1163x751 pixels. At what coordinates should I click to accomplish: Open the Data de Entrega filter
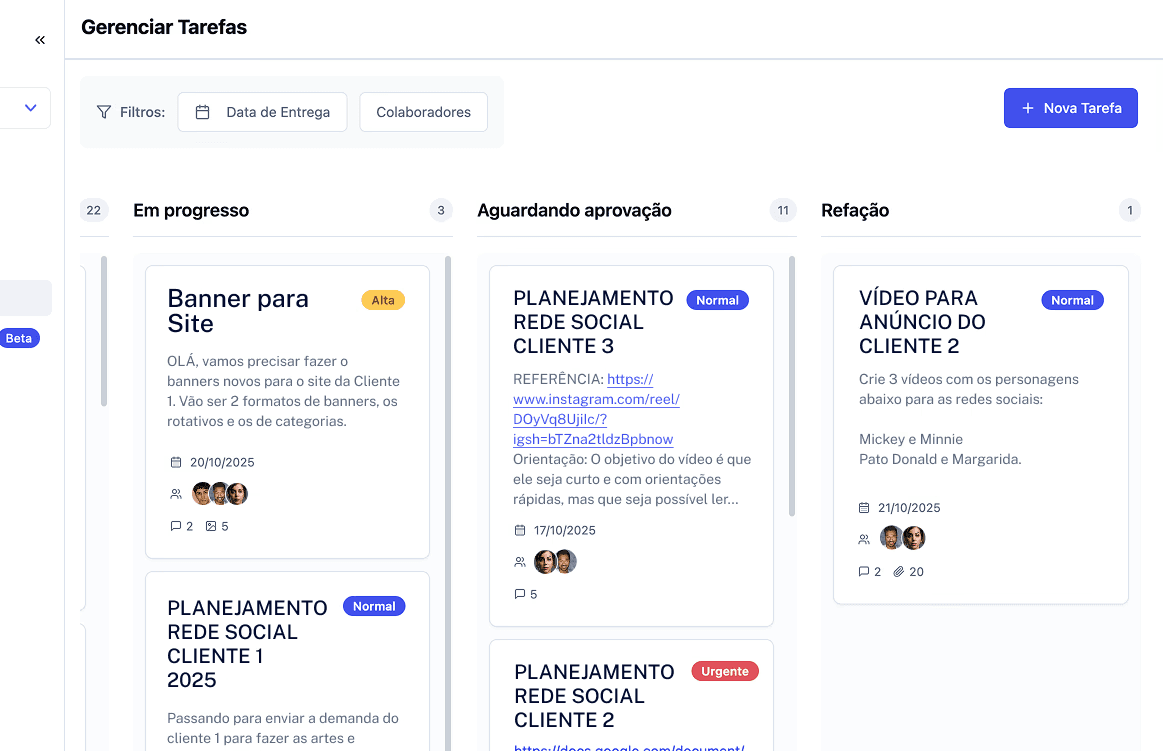262,112
